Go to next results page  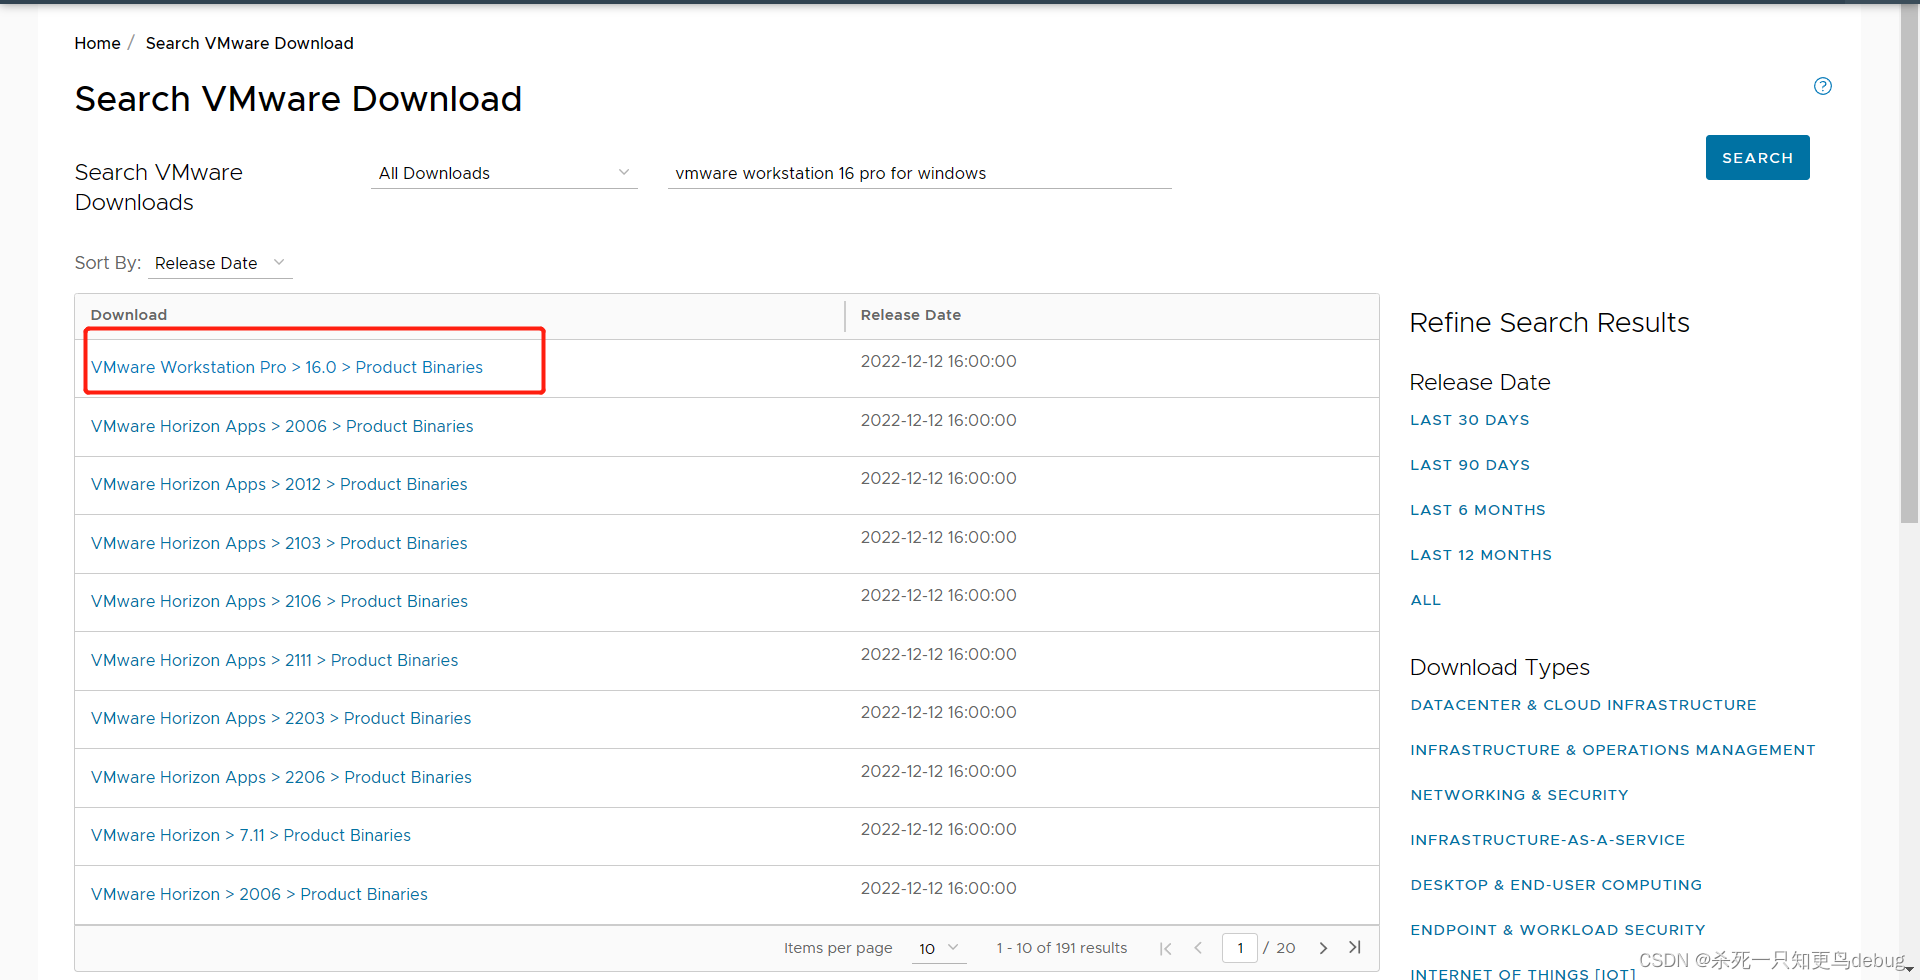coord(1323,948)
